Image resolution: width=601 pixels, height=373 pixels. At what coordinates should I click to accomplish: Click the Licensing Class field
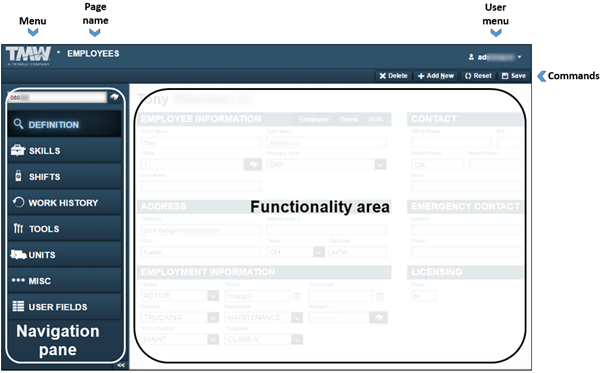pos(424,296)
